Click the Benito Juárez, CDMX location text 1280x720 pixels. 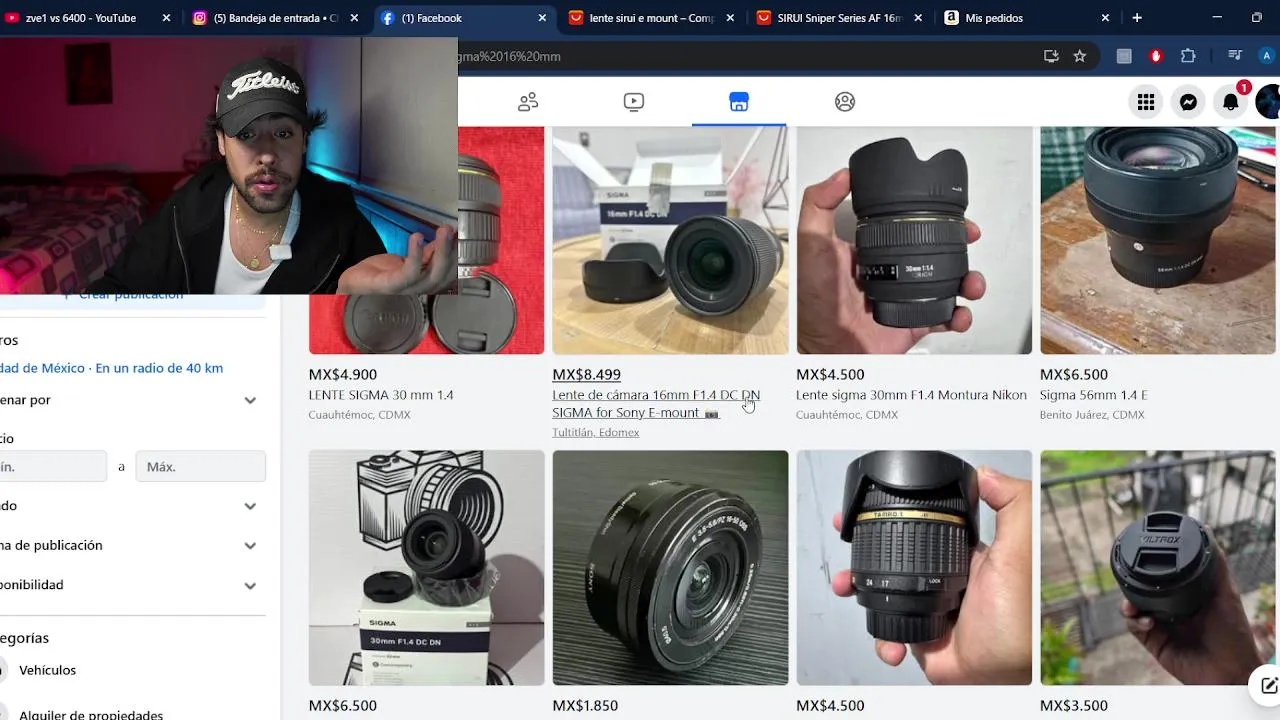1092,415
